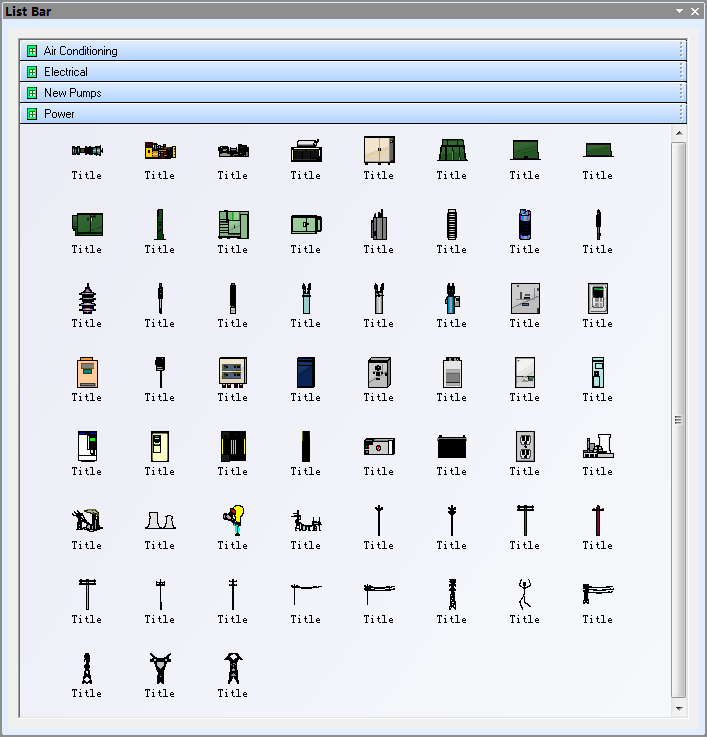Select the beige double-door cabinet icon

point(378,150)
